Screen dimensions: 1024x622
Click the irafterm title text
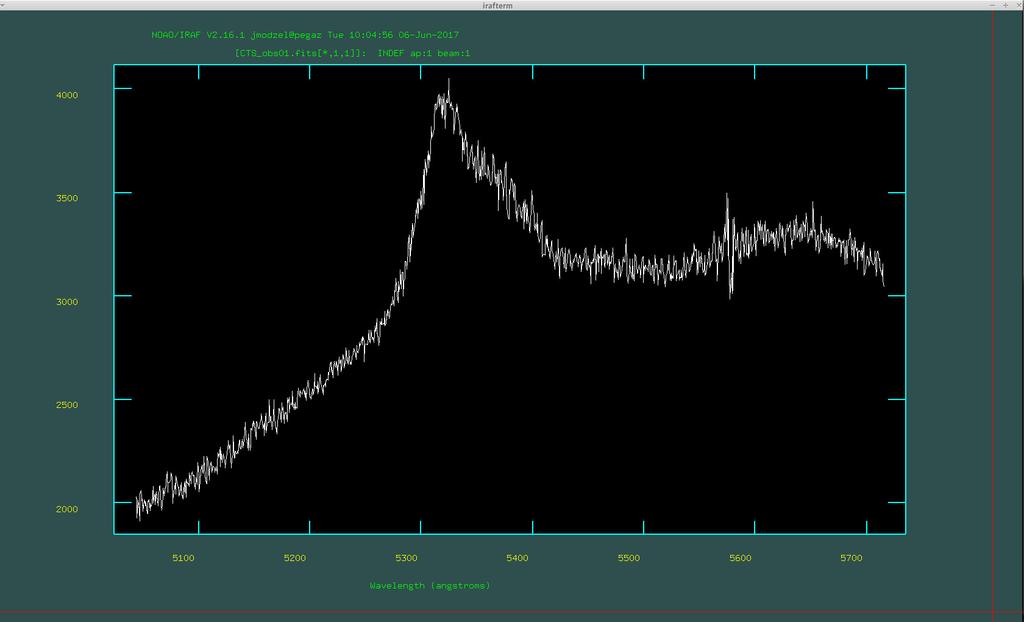[x=498, y=5]
